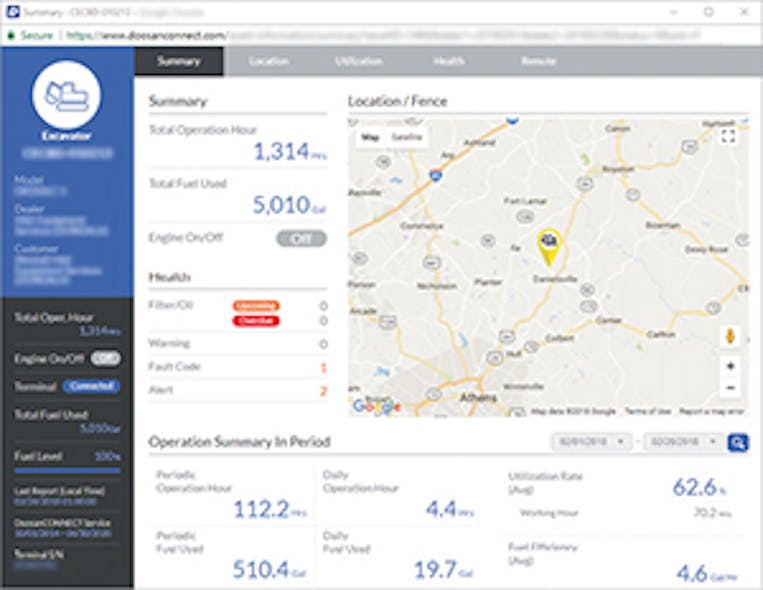This screenshot has height=590, width=763.
Task: Switch to the Location tab
Action: click(x=268, y=61)
